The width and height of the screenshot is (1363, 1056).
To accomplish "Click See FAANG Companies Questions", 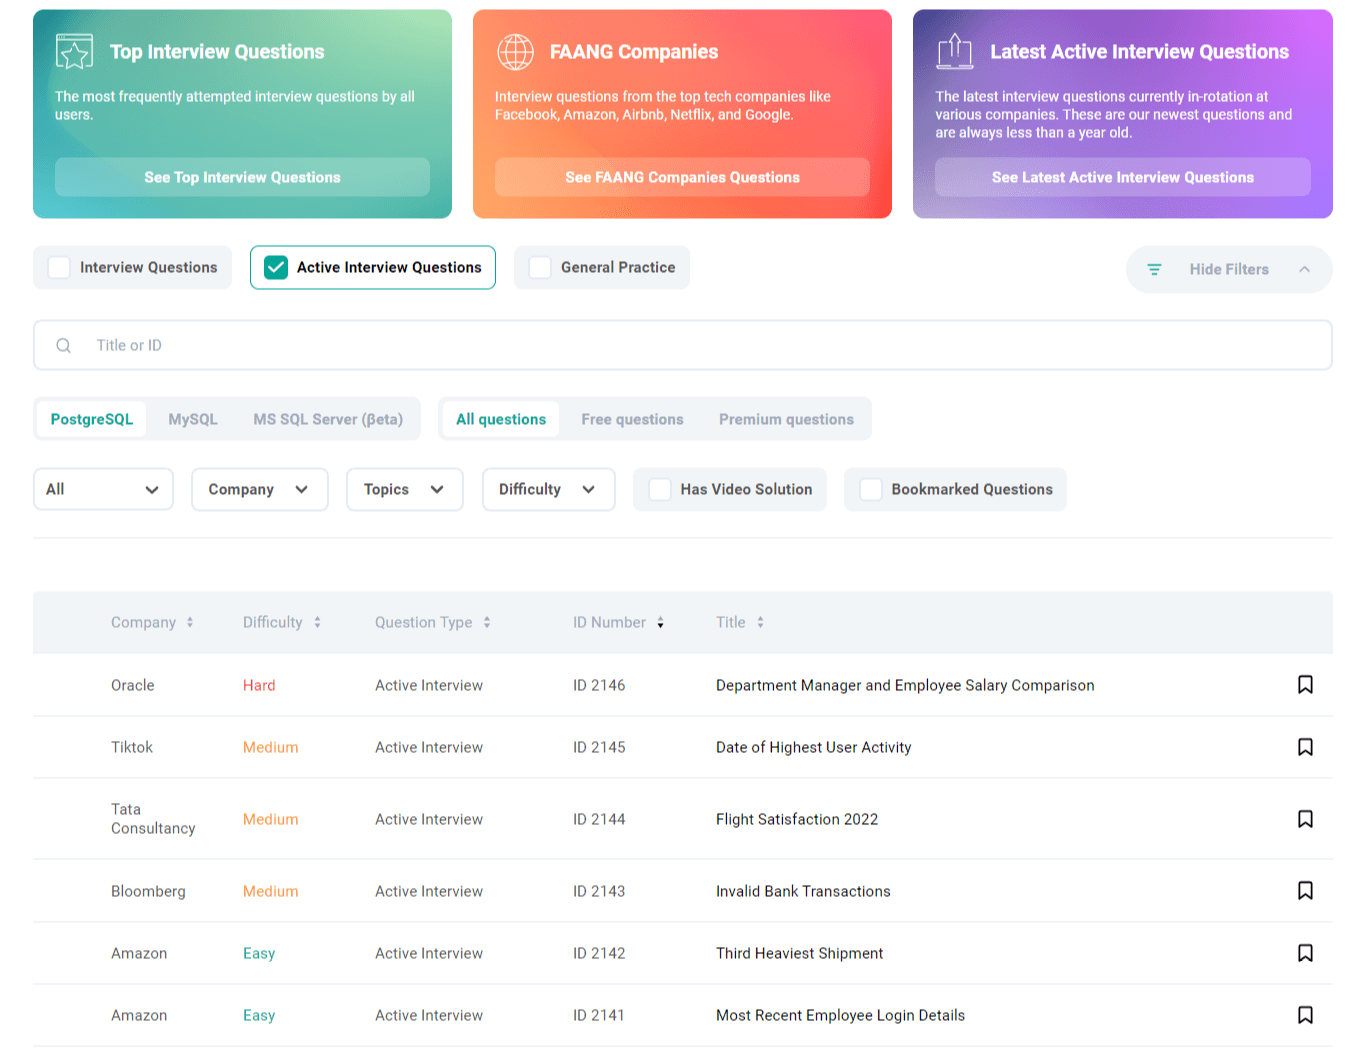I will pyautogui.click(x=682, y=177).
